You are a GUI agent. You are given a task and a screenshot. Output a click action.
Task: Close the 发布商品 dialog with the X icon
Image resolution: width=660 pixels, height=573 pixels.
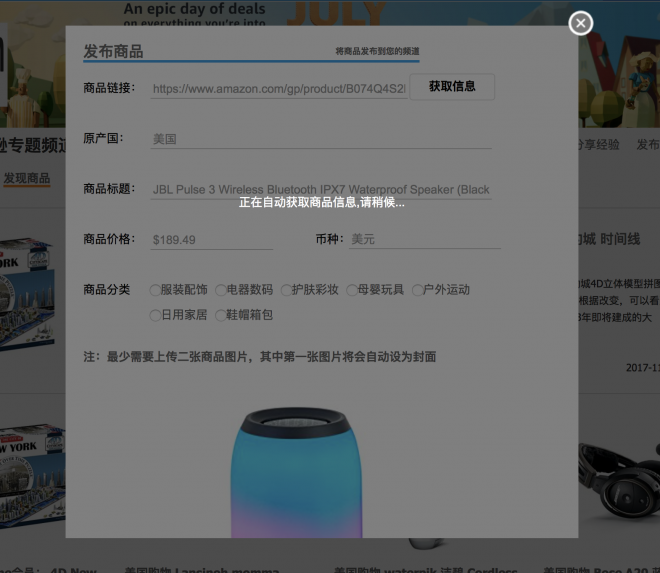(x=580, y=23)
